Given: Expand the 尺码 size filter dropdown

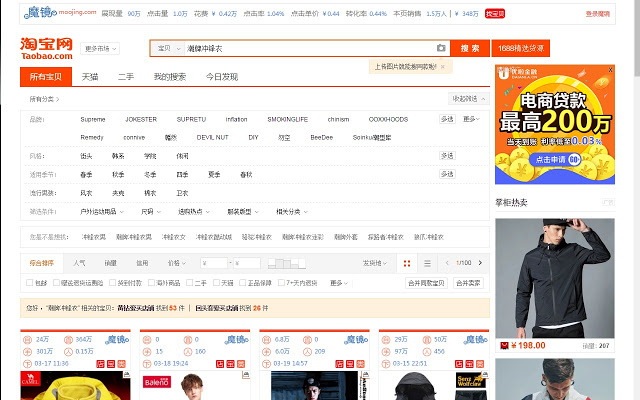Looking at the screenshot, I should coord(151,211).
